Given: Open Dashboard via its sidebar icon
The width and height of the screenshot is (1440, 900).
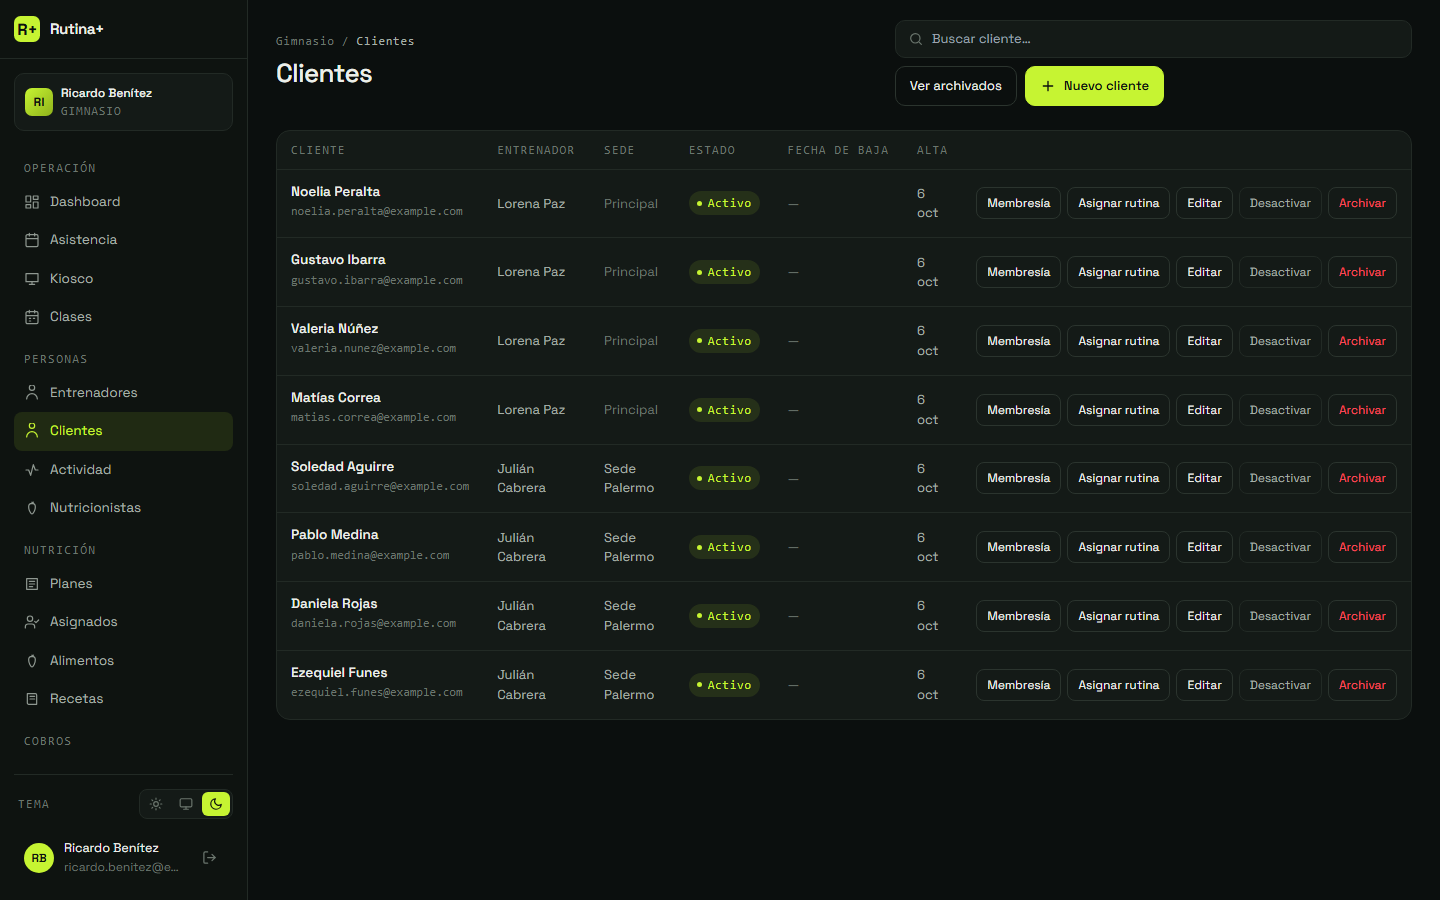Looking at the screenshot, I should (32, 202).
